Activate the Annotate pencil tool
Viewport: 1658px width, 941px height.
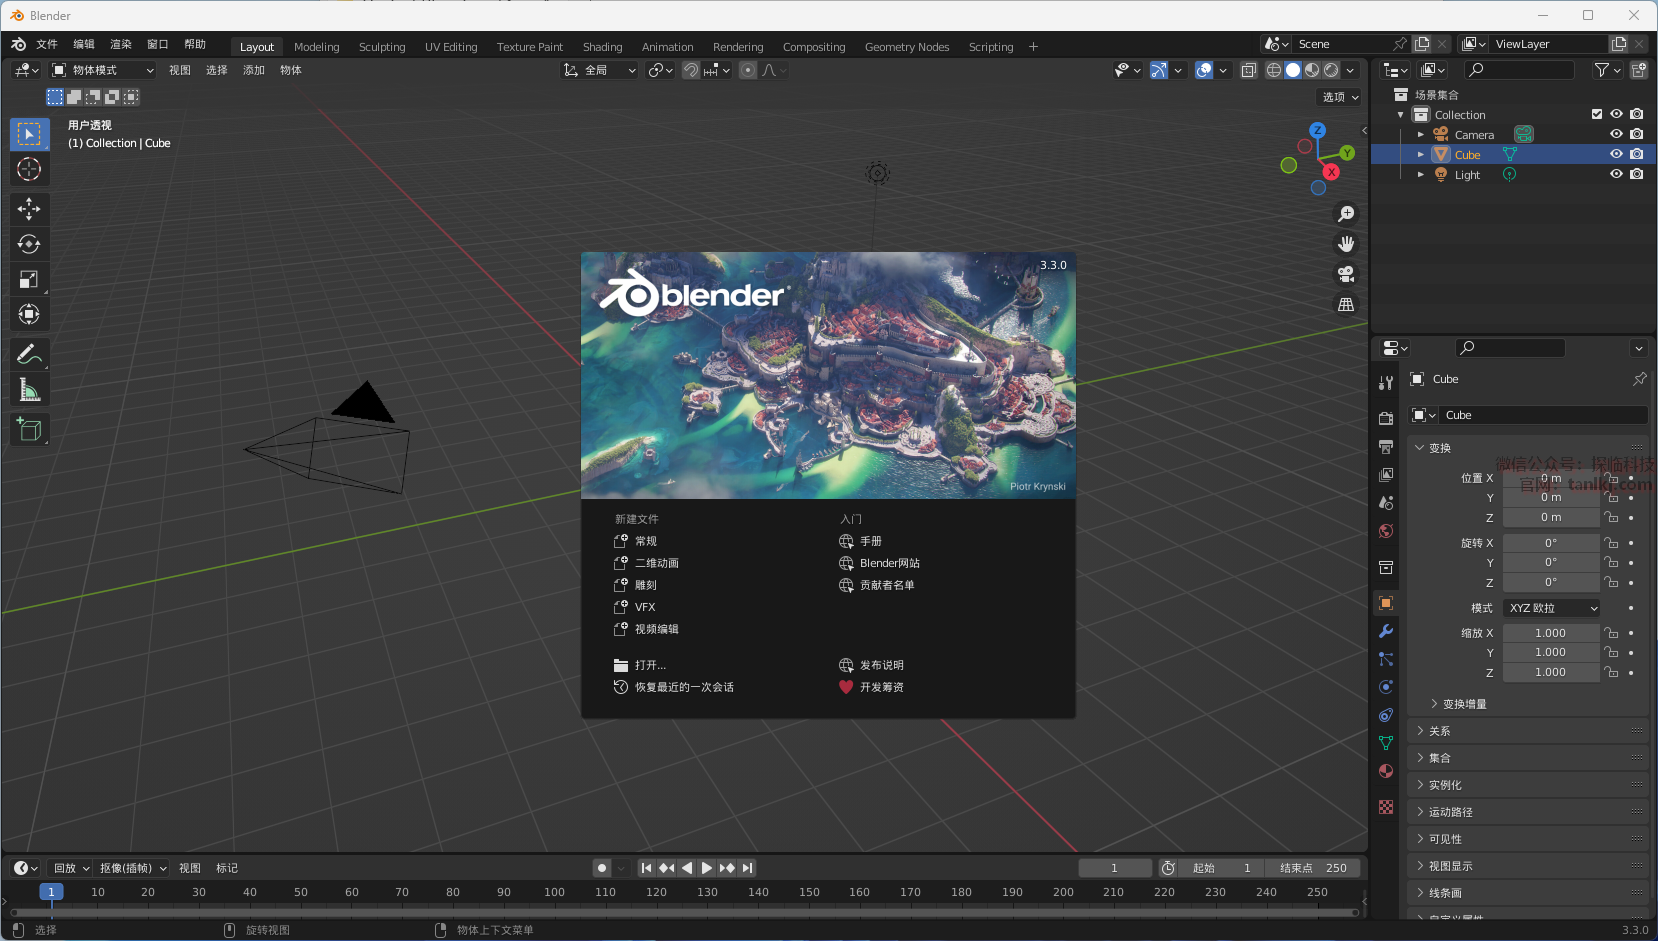click(x=29, y=354)
